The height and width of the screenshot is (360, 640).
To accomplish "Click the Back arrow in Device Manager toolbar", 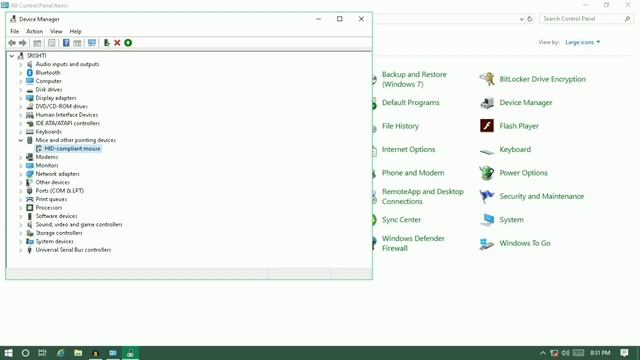I will click(x=12, y=43).
